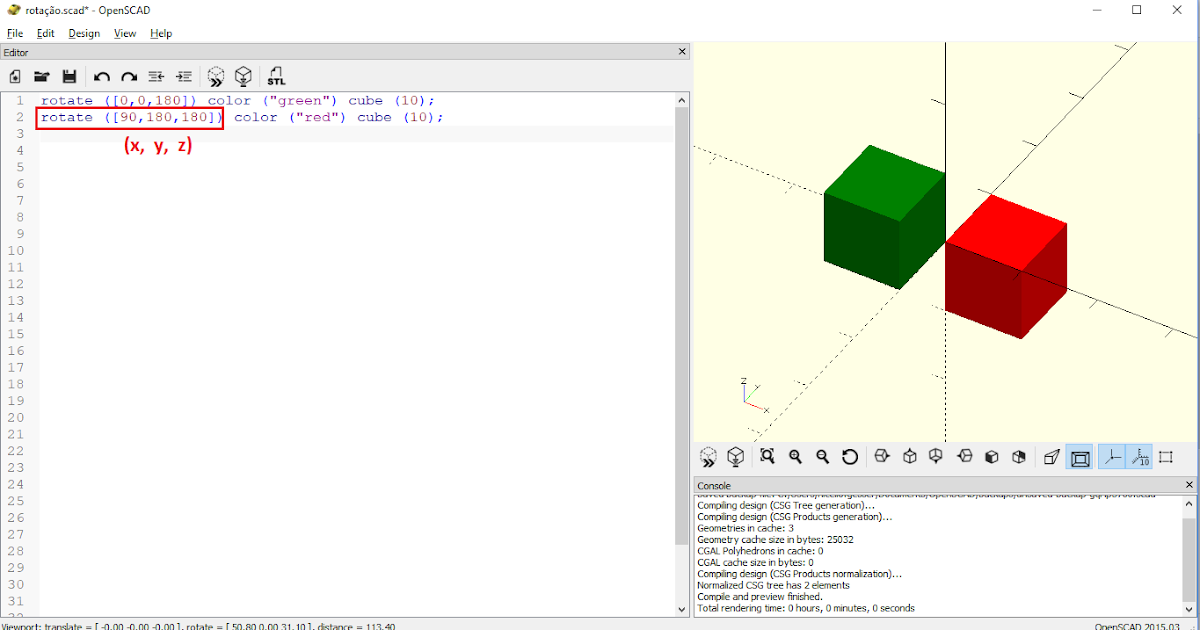Reset the 3D view orientation

click(x=850, y=456)
